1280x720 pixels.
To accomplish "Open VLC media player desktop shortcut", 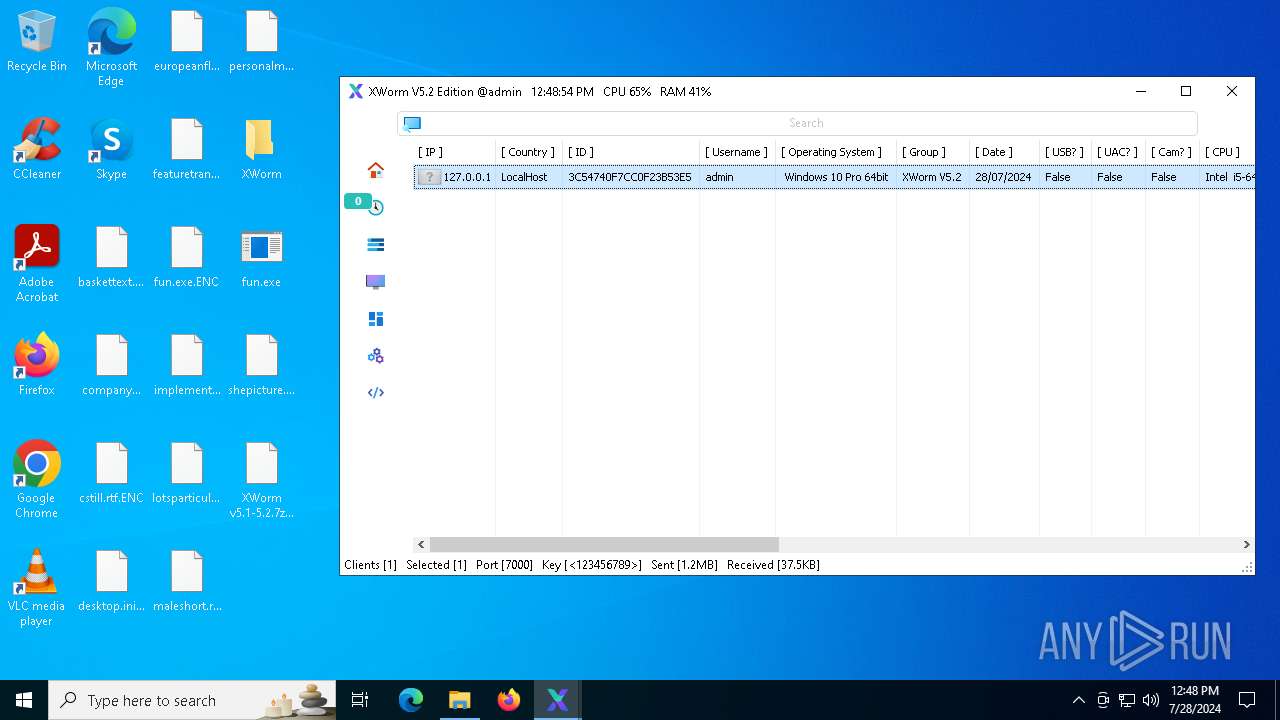I will [x=37, y=588].
